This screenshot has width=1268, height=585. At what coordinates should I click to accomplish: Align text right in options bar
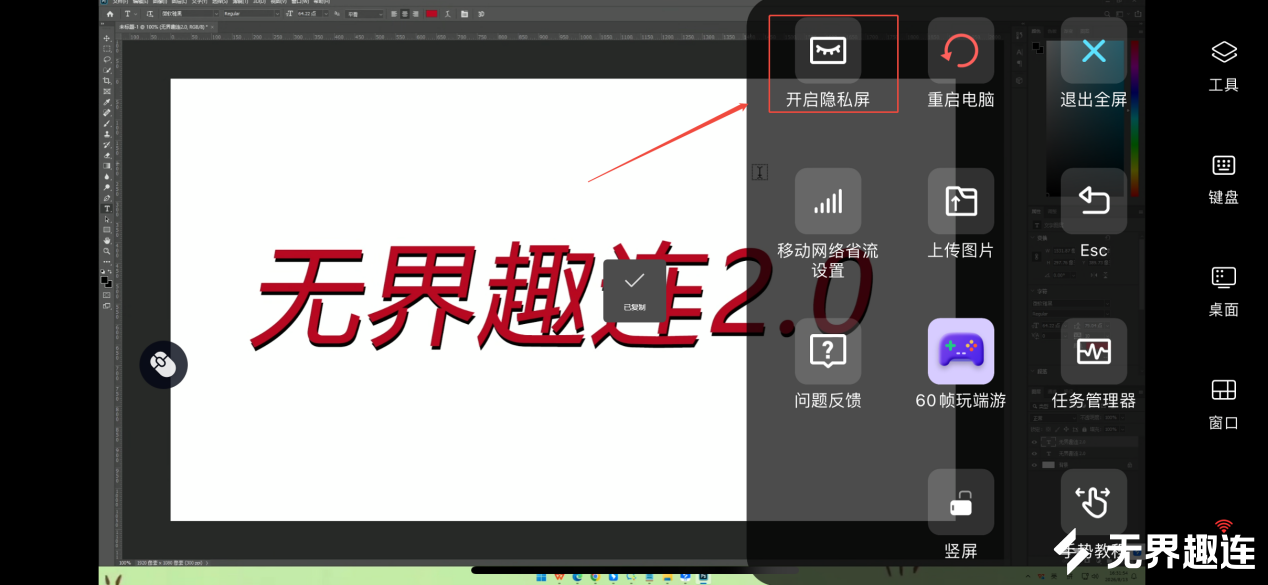coord(415,14)
